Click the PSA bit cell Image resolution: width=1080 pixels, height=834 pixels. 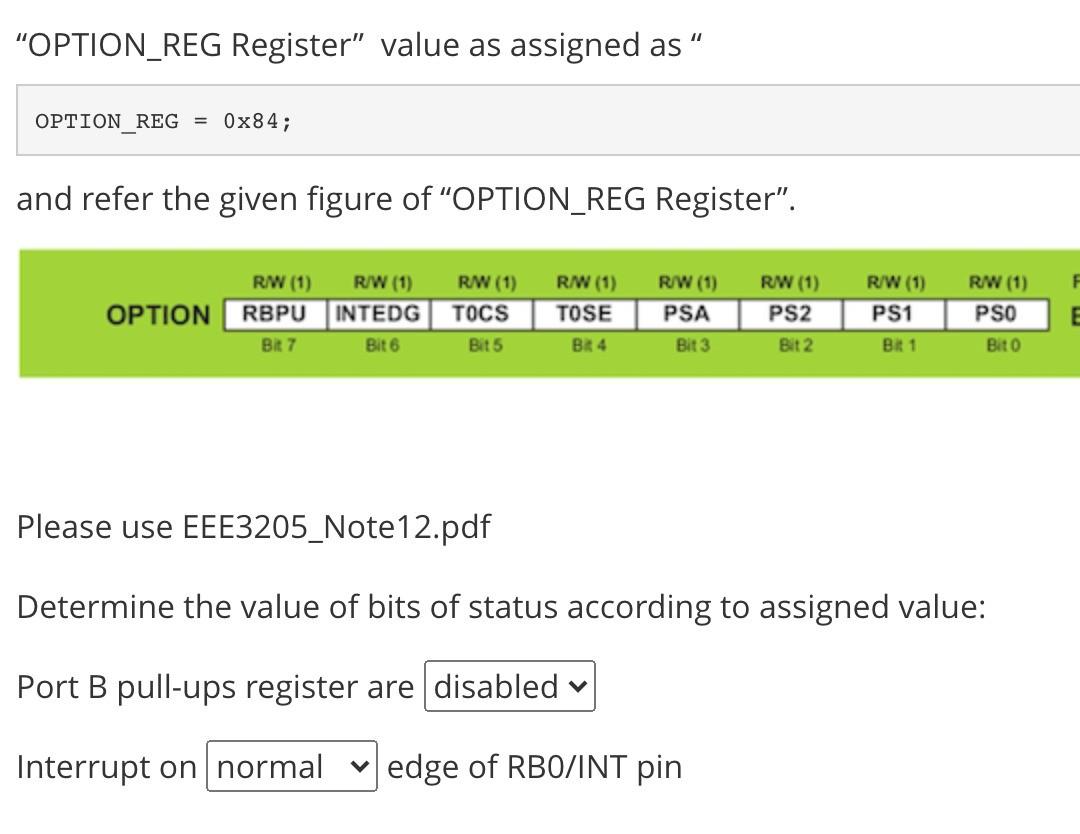(687, 313)
